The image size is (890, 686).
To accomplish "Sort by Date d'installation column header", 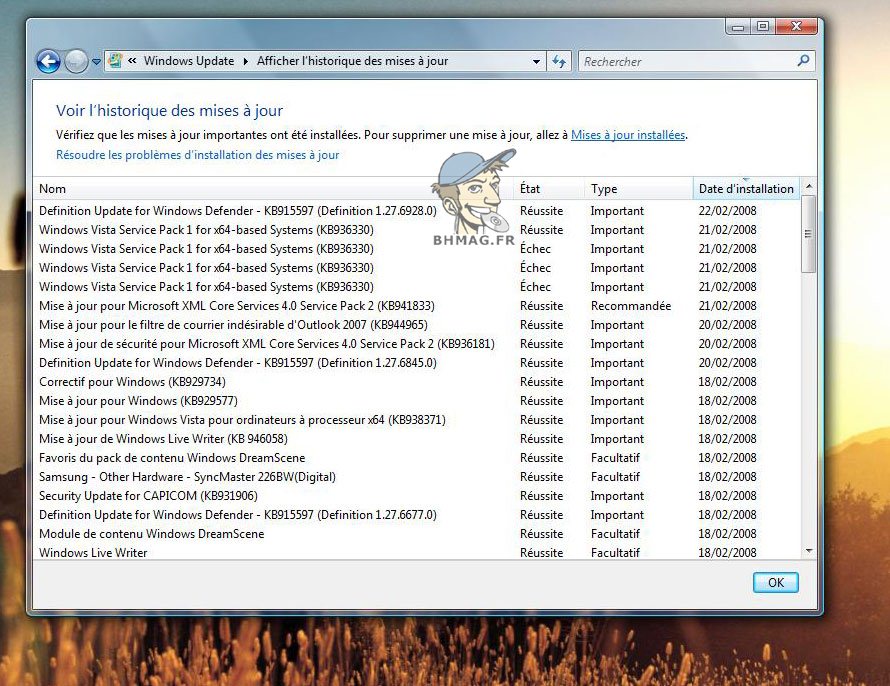I will pyautogui.click(x=746, y=189).
